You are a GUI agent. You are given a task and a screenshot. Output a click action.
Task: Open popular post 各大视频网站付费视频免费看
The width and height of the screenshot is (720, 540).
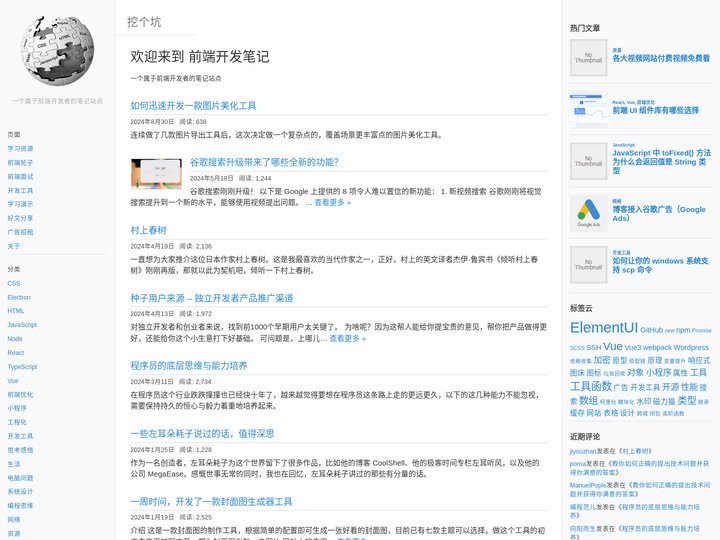click(x=661, y=58)
